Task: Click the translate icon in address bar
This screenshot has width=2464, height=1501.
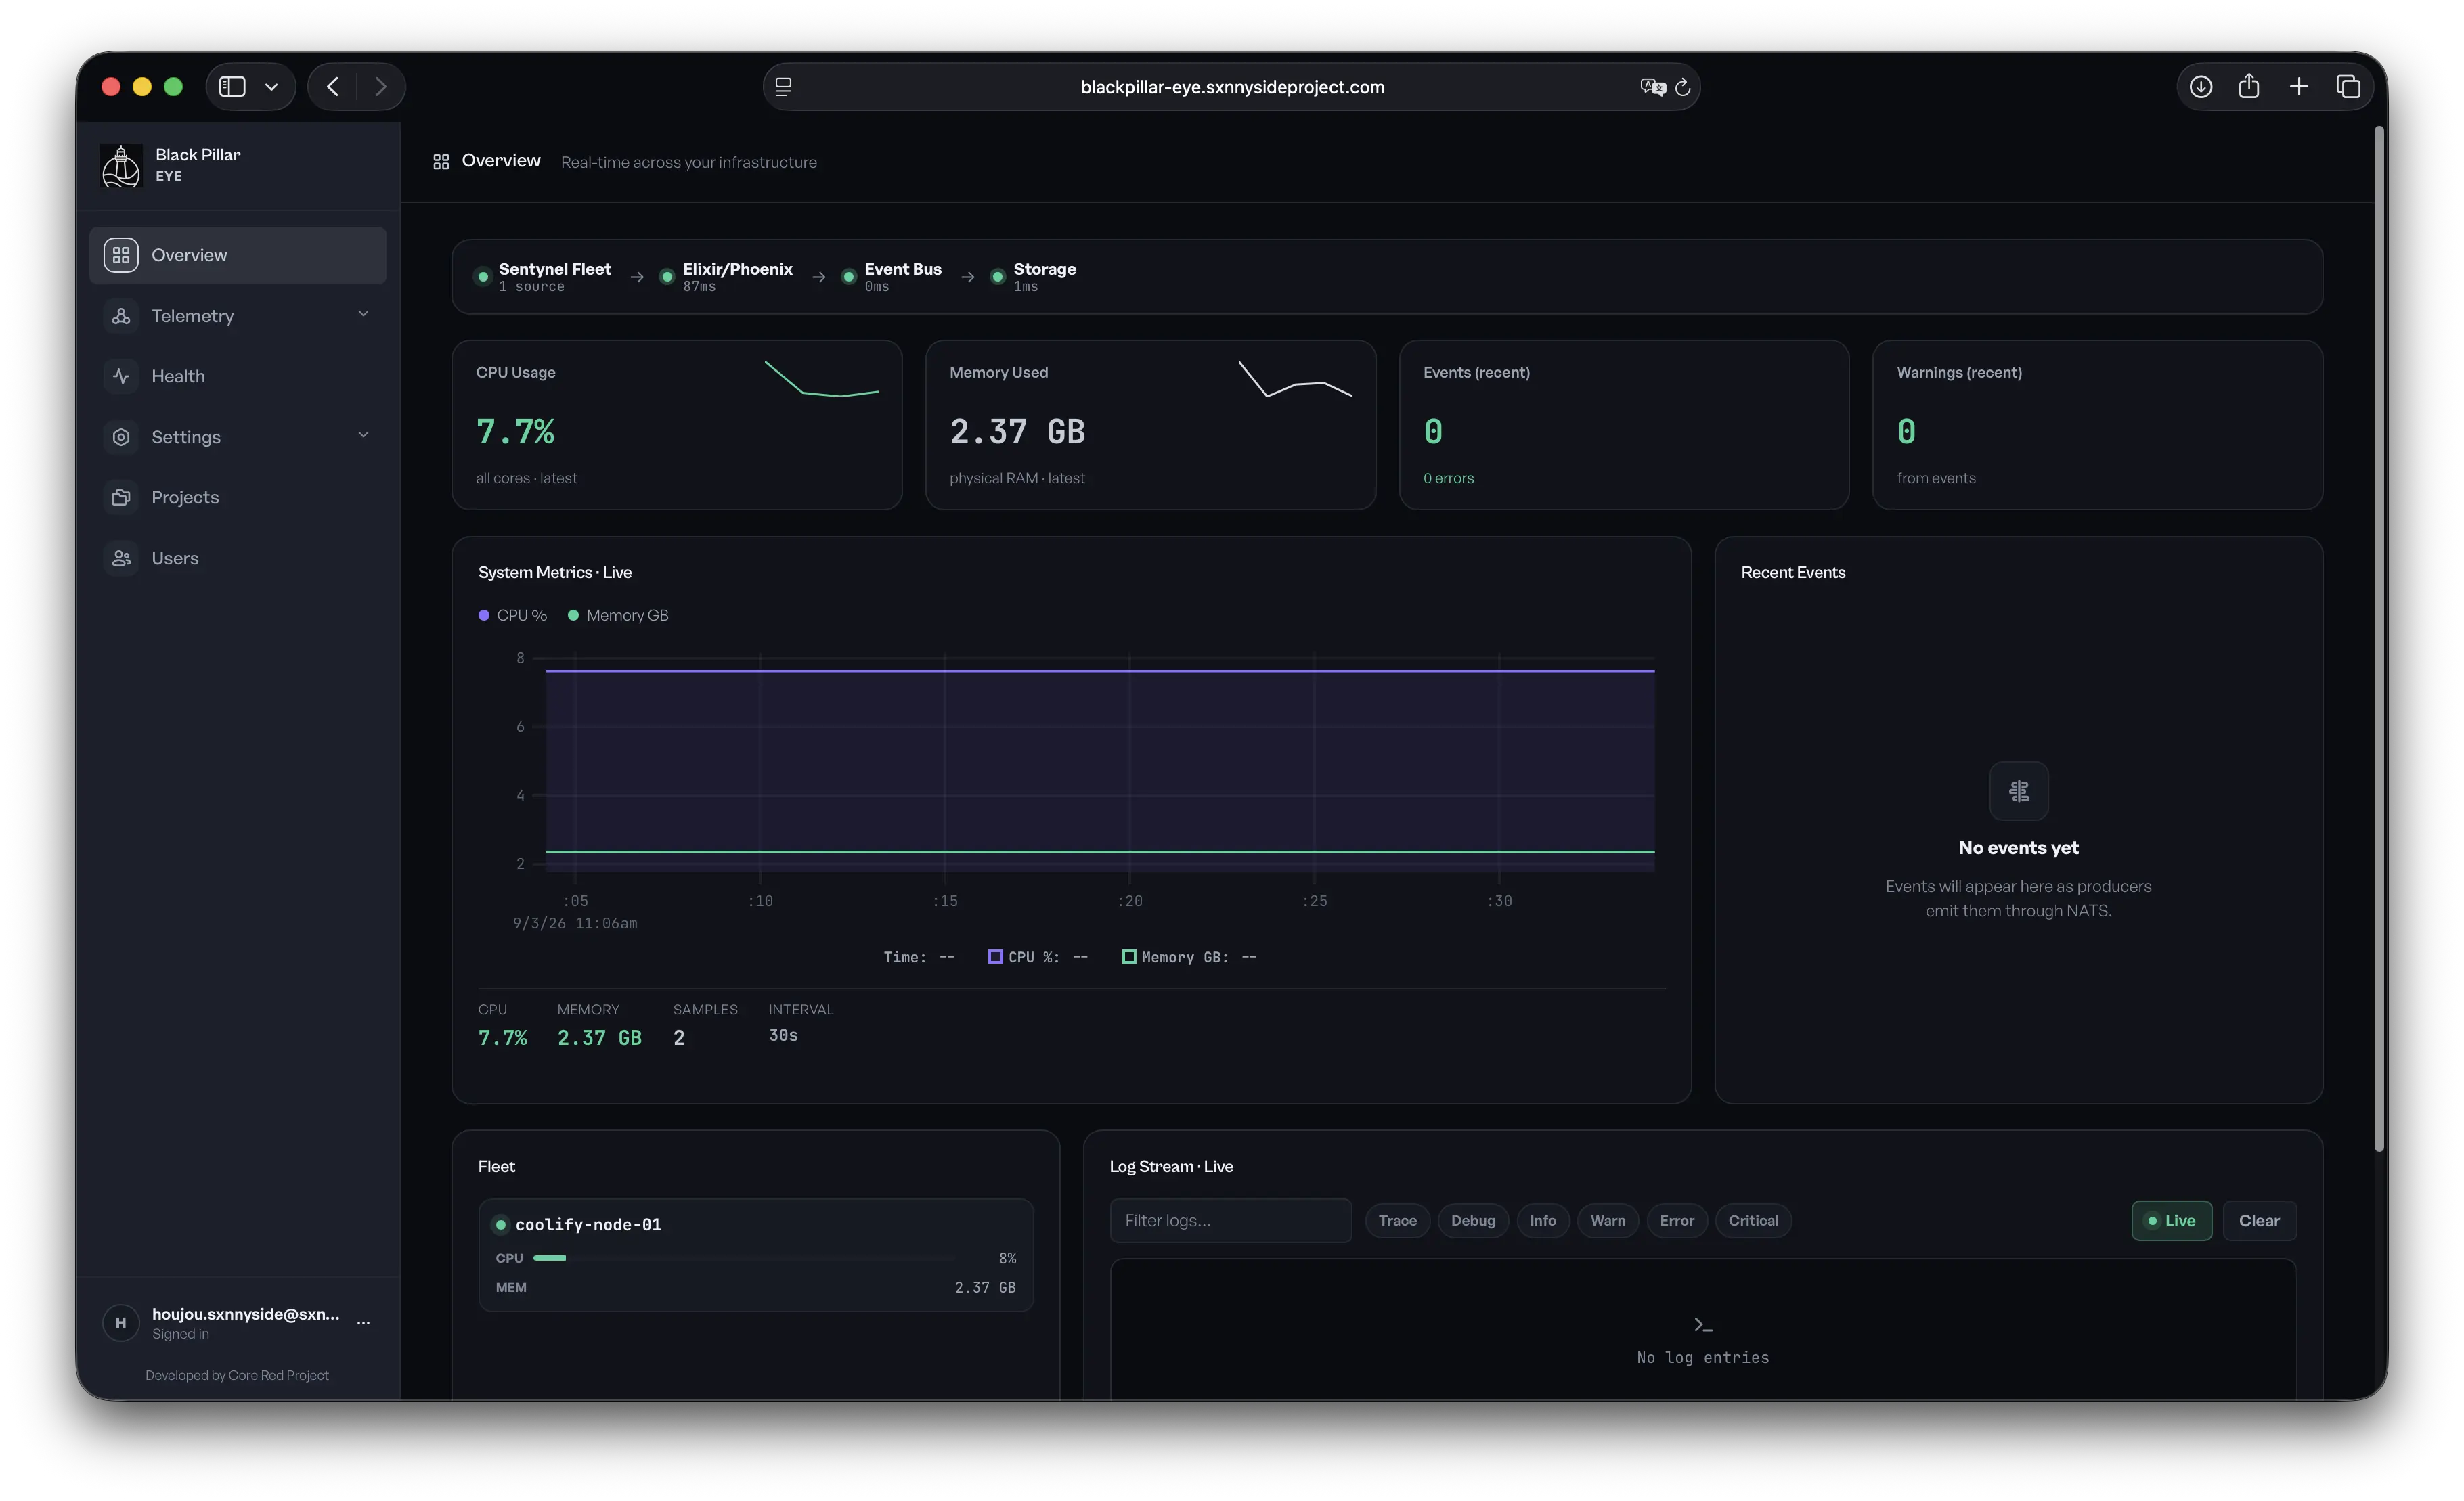Action: (1652, 87)
